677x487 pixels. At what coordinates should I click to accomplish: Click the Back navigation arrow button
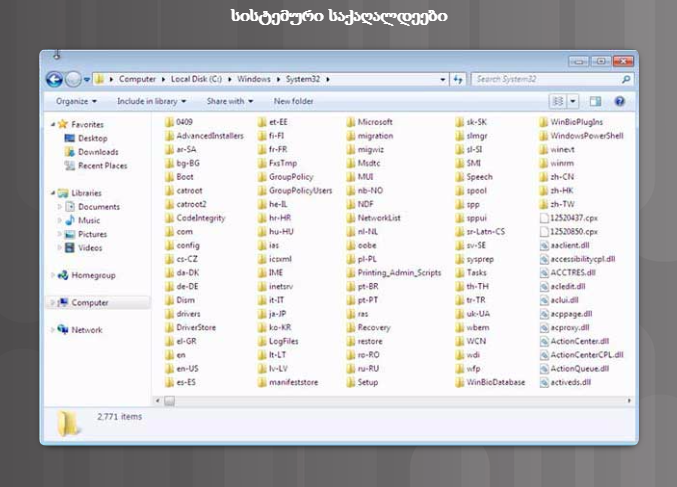click(54, 79)
